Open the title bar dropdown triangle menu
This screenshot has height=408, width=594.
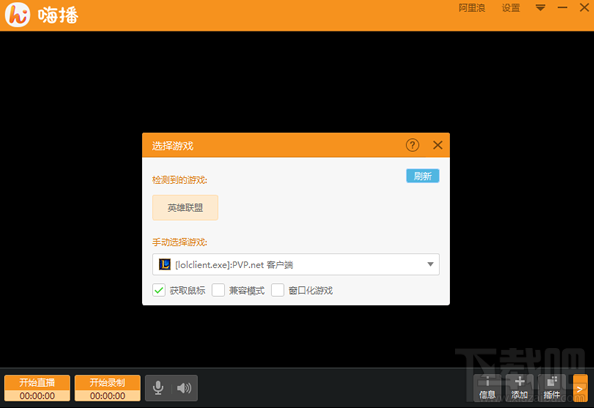point(540,8)
